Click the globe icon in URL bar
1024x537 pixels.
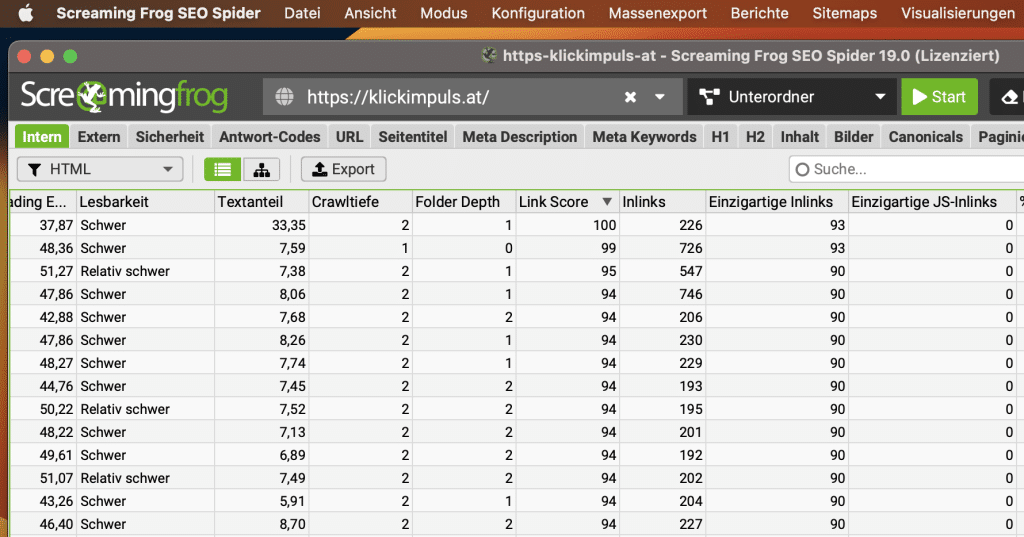[x=284, y=97]
